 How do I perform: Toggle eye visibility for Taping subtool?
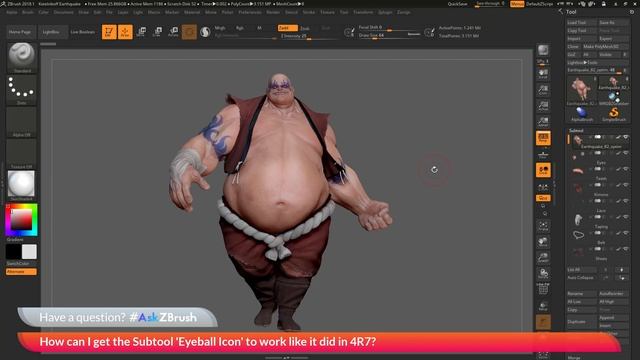click(x=625, y=217)
